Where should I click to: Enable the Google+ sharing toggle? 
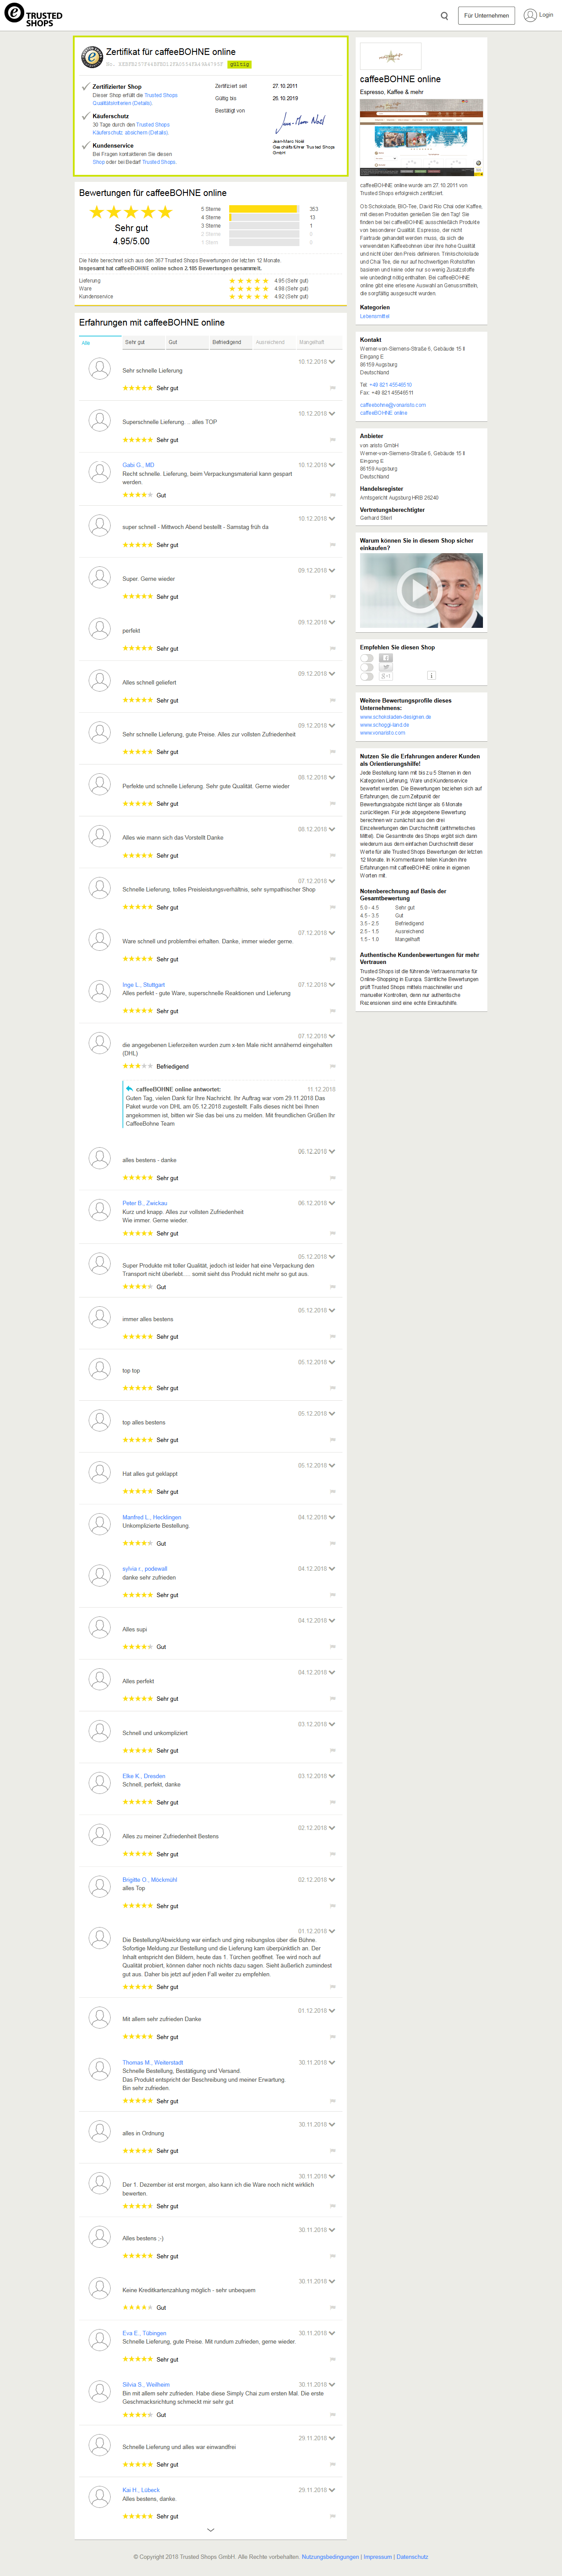367,676
